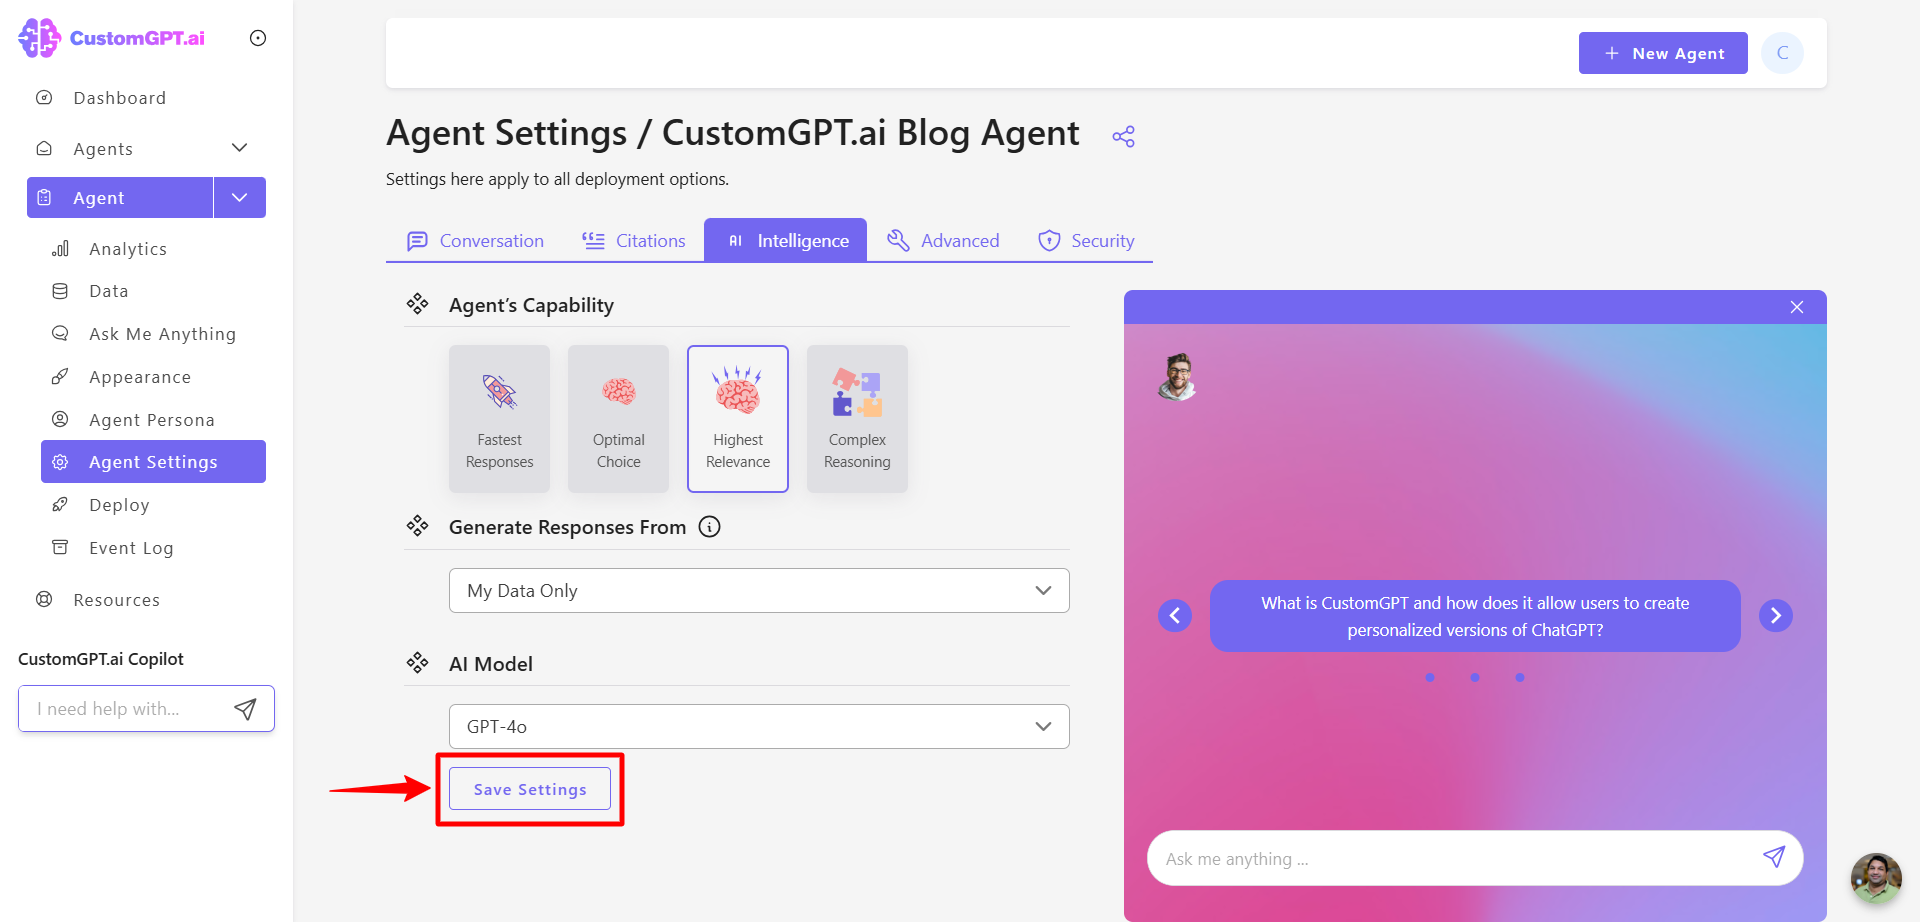Switch to the Conversation tab
Viewport: 1920px width, 922px height.
[x=475, y=241]
